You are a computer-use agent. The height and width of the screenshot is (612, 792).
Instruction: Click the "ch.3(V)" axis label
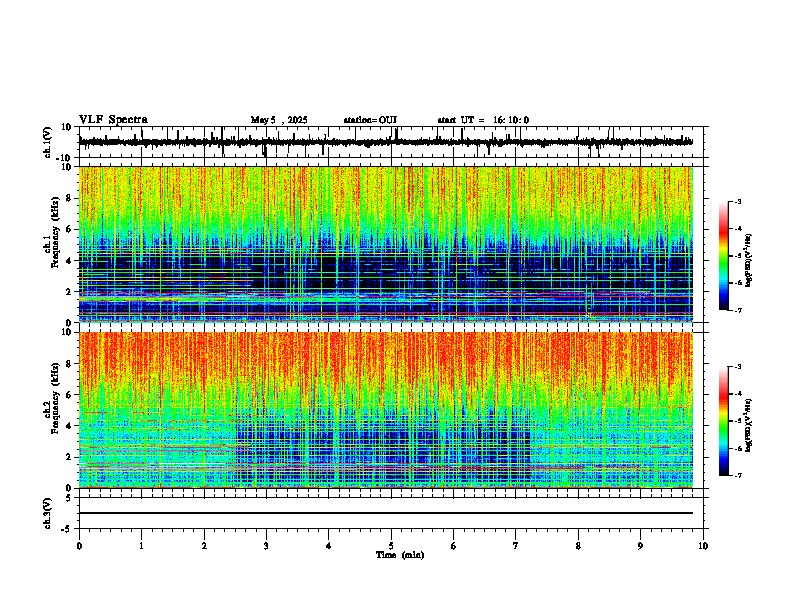coord(48,513)
